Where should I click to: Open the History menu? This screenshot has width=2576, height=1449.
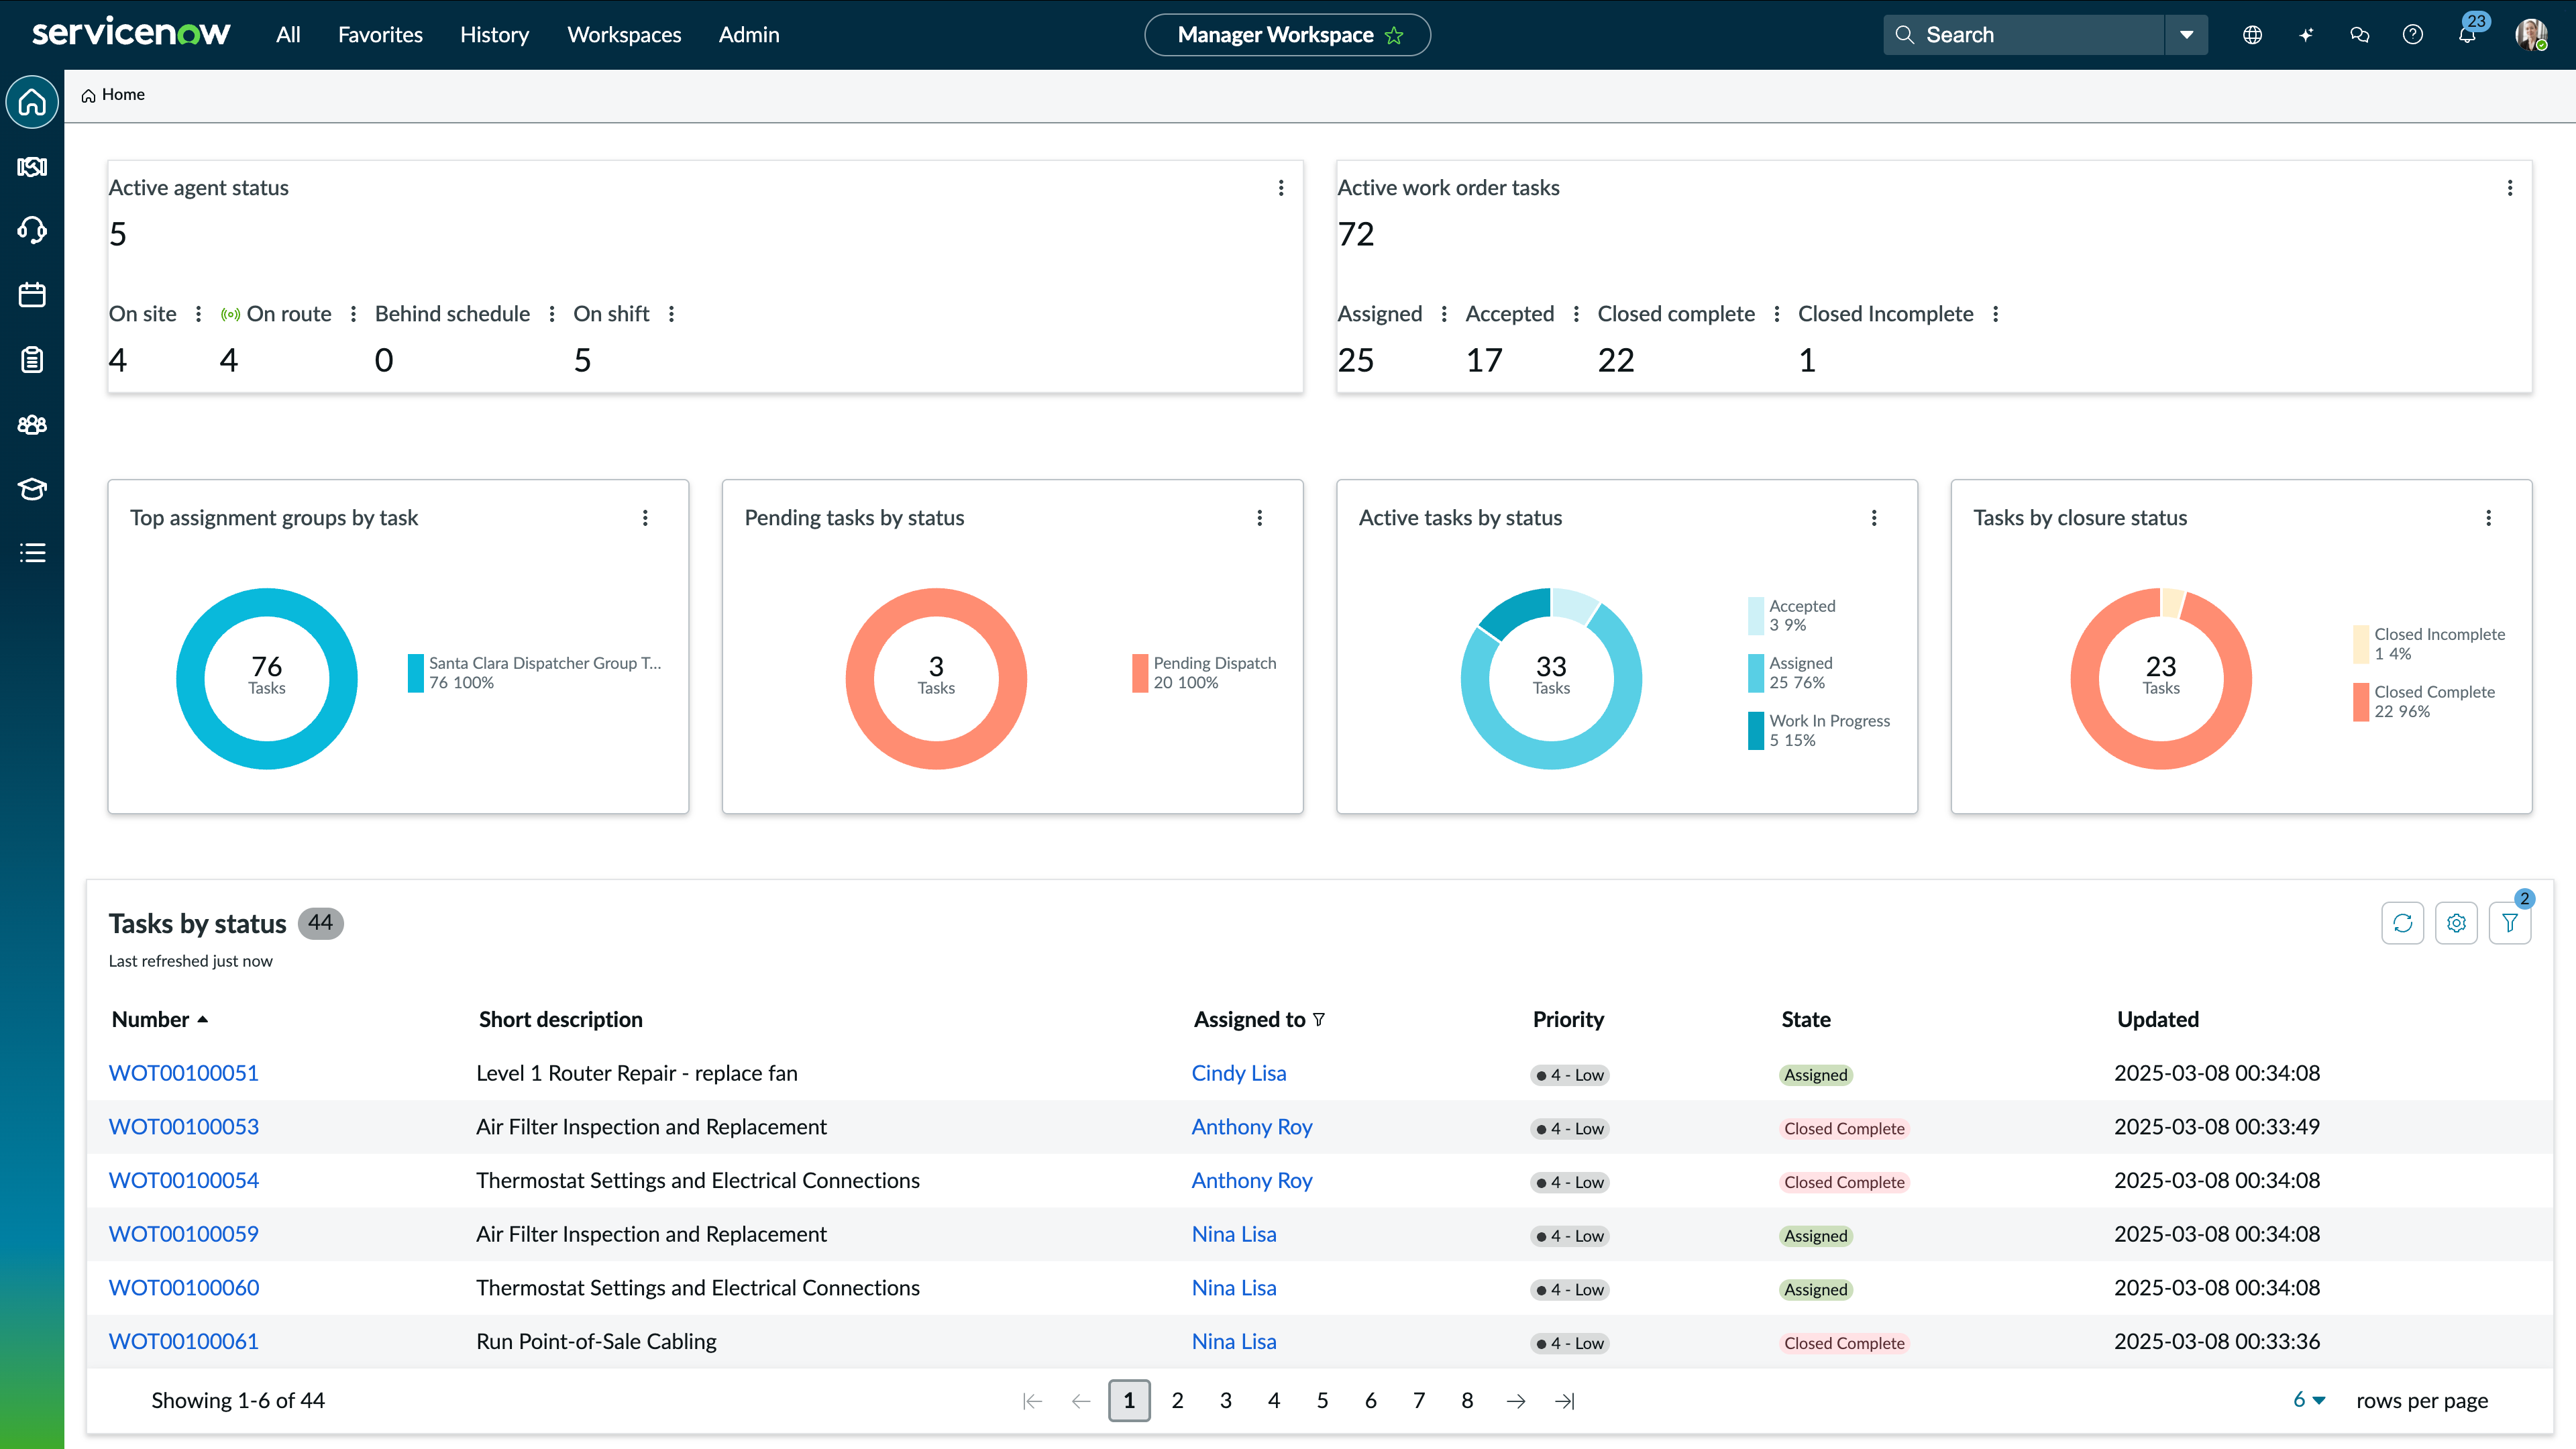[494, 34]
